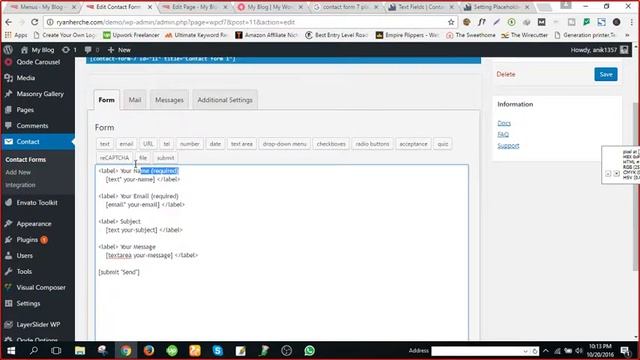
Task: Switch to Additional Settings tab
Action: [225, 100]
